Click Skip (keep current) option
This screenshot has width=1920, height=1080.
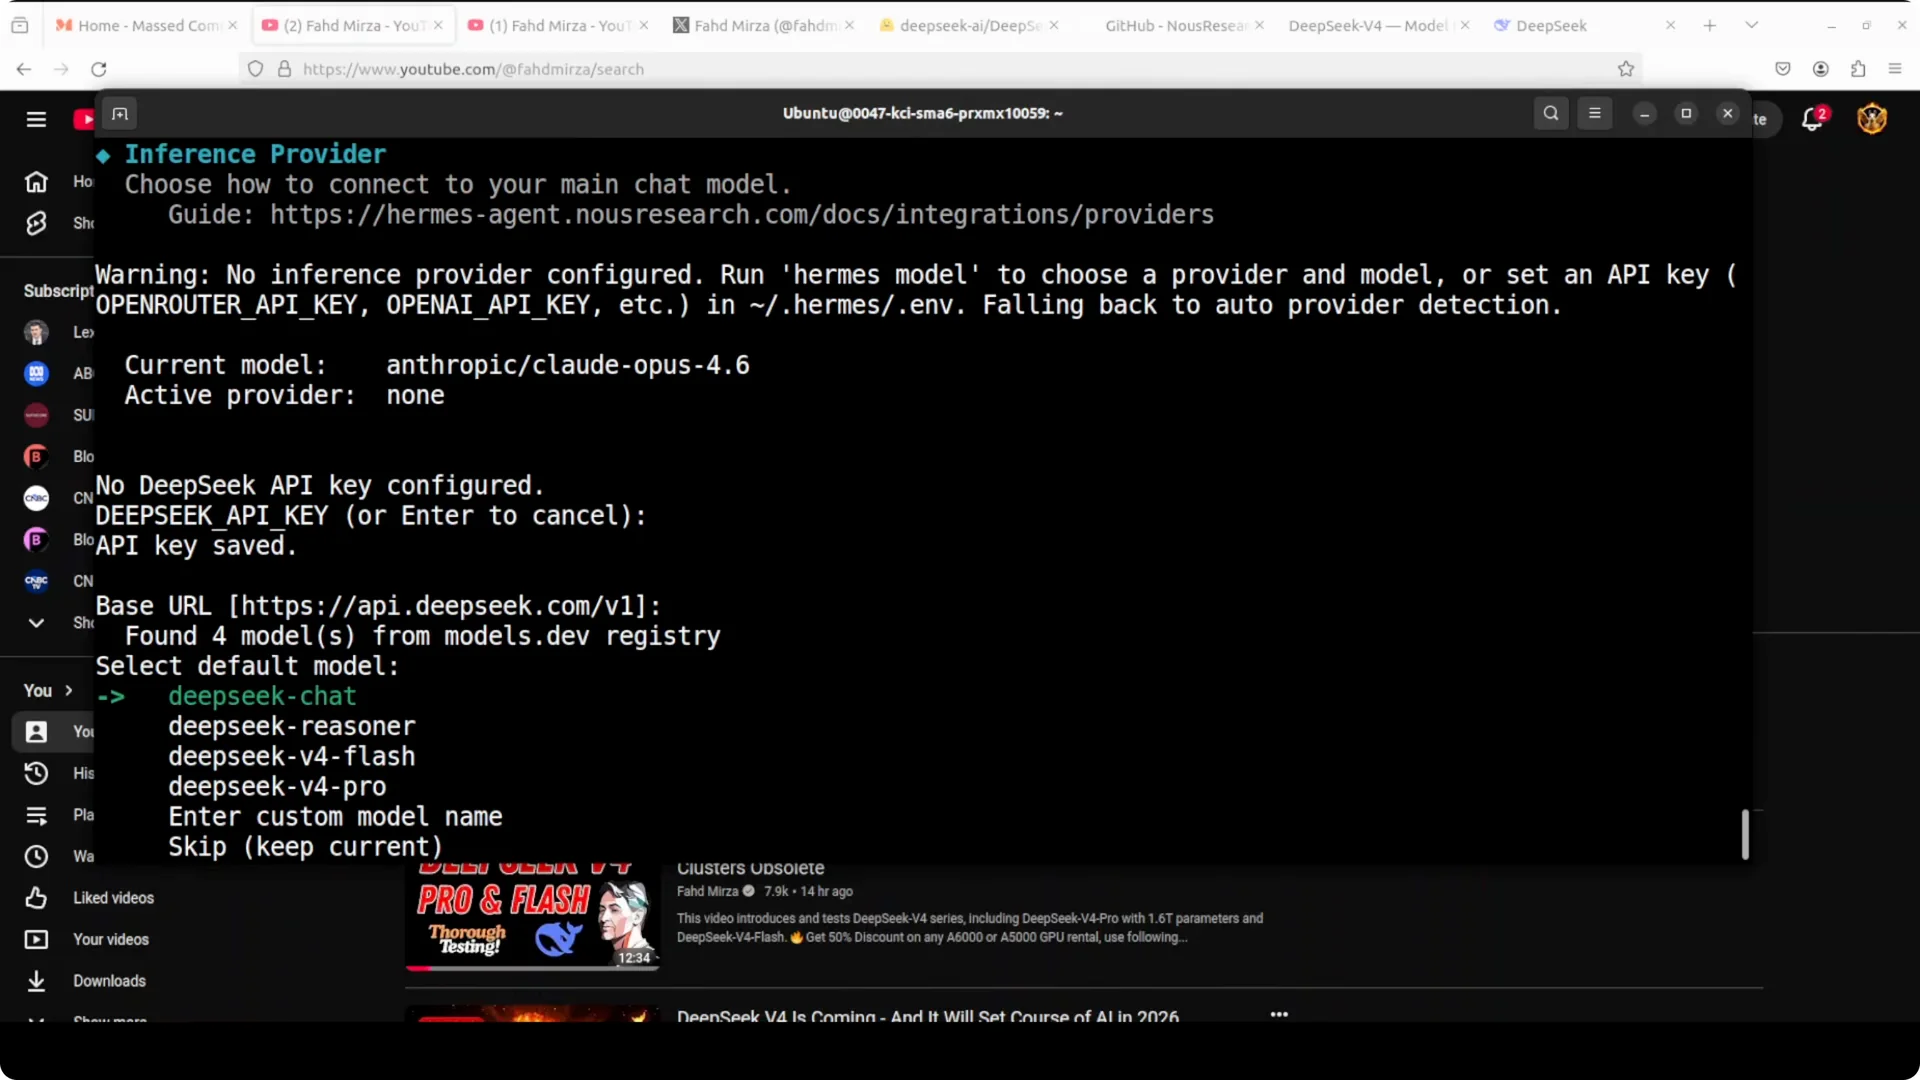click(x=305, y=847)
